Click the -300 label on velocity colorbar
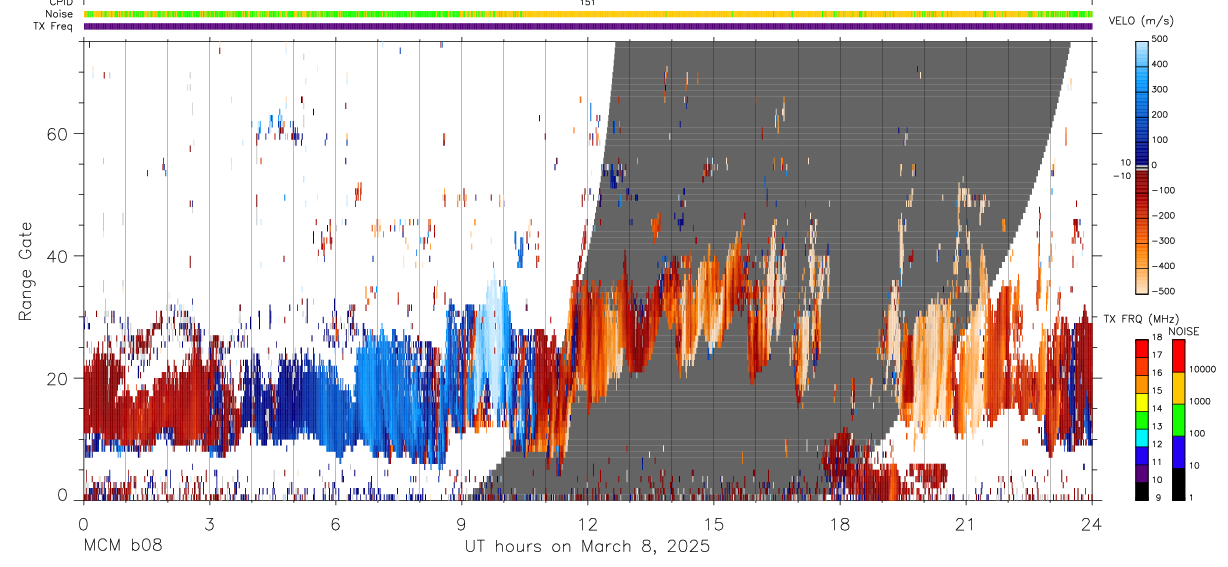This screenshot has height=567, width=1228. click(1165, 241)
